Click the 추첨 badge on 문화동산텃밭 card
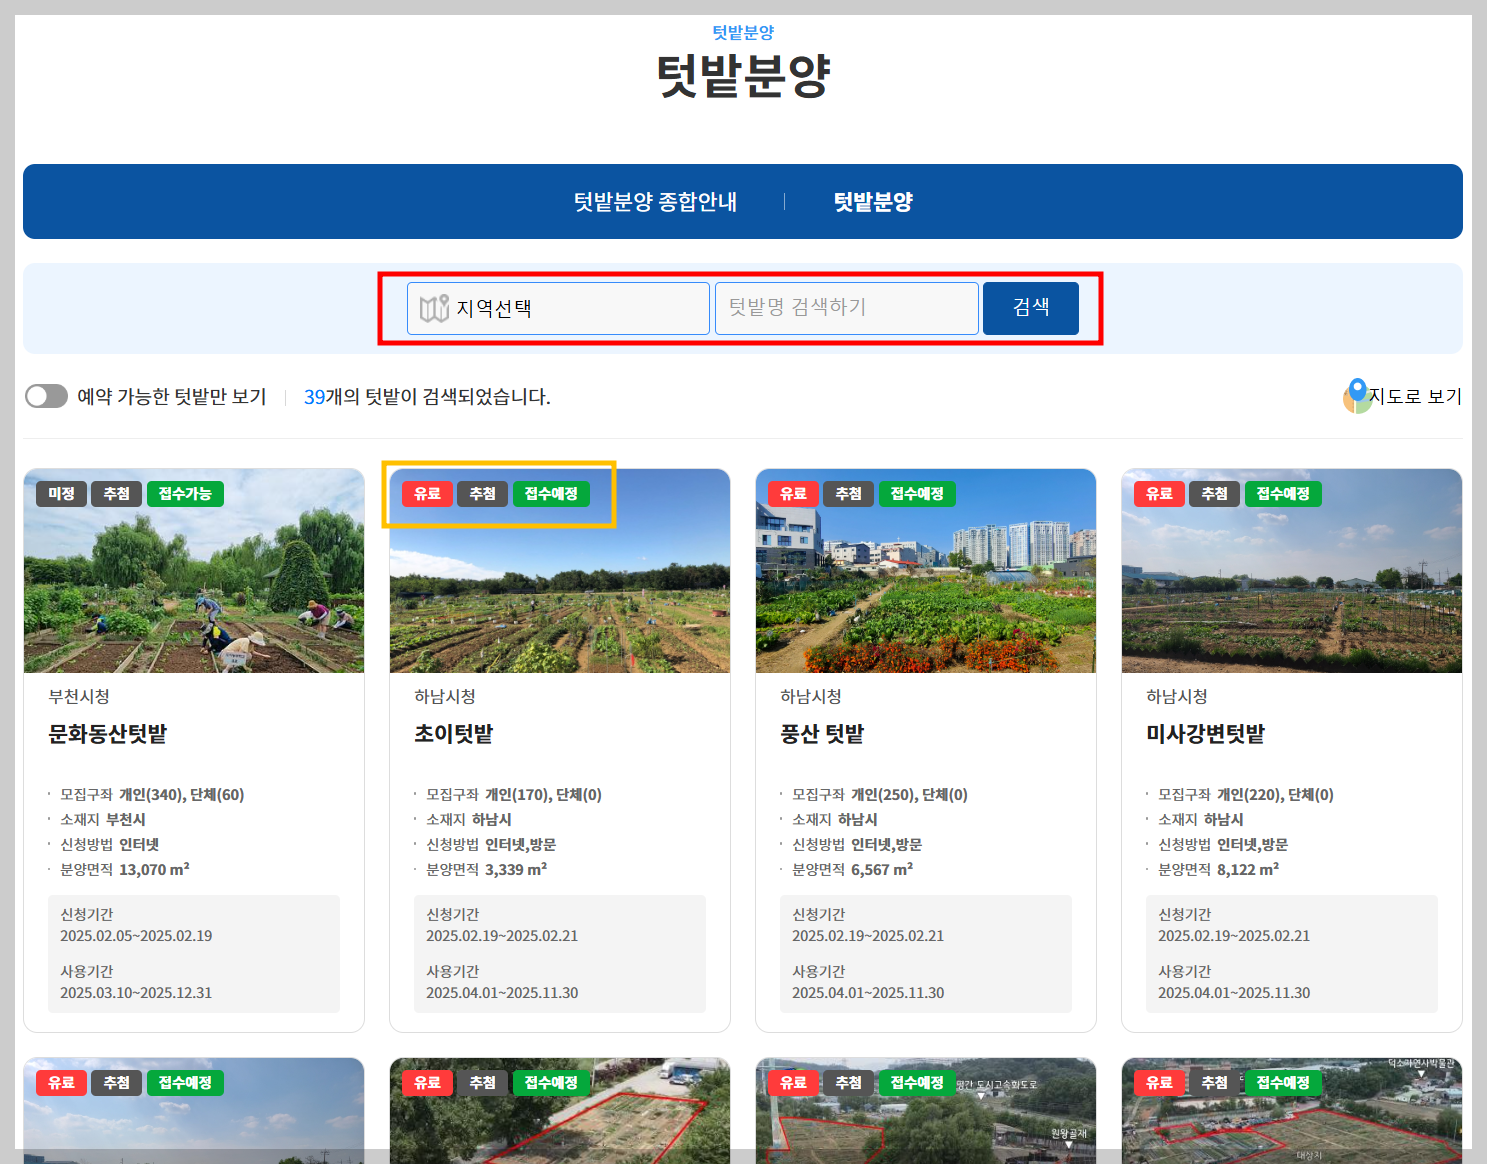This screenshot has width=1487, height=1164. pos(117,494)
